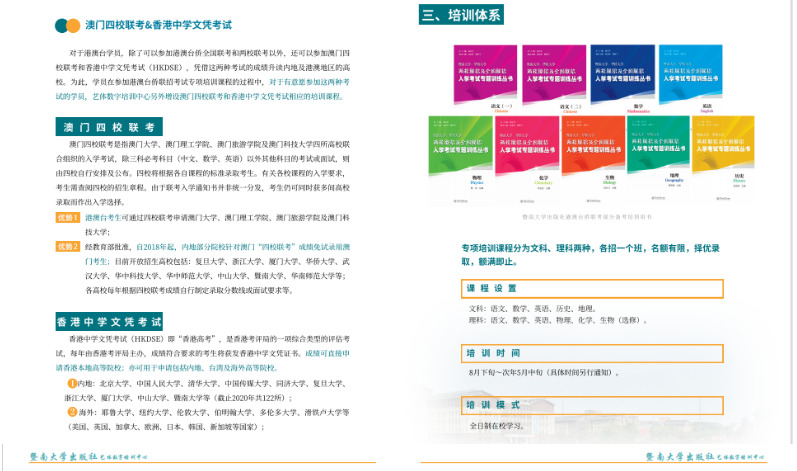
Task: Click the 三、培训体系 heading banner
Action: 461,15
